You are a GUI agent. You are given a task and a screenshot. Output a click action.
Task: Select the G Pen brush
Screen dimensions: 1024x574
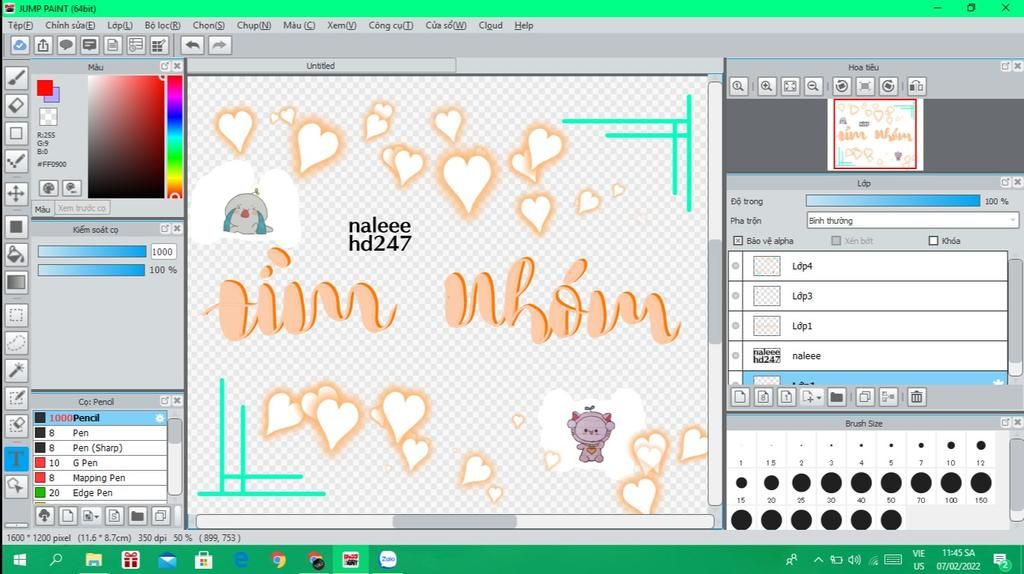tap(100, 463)
